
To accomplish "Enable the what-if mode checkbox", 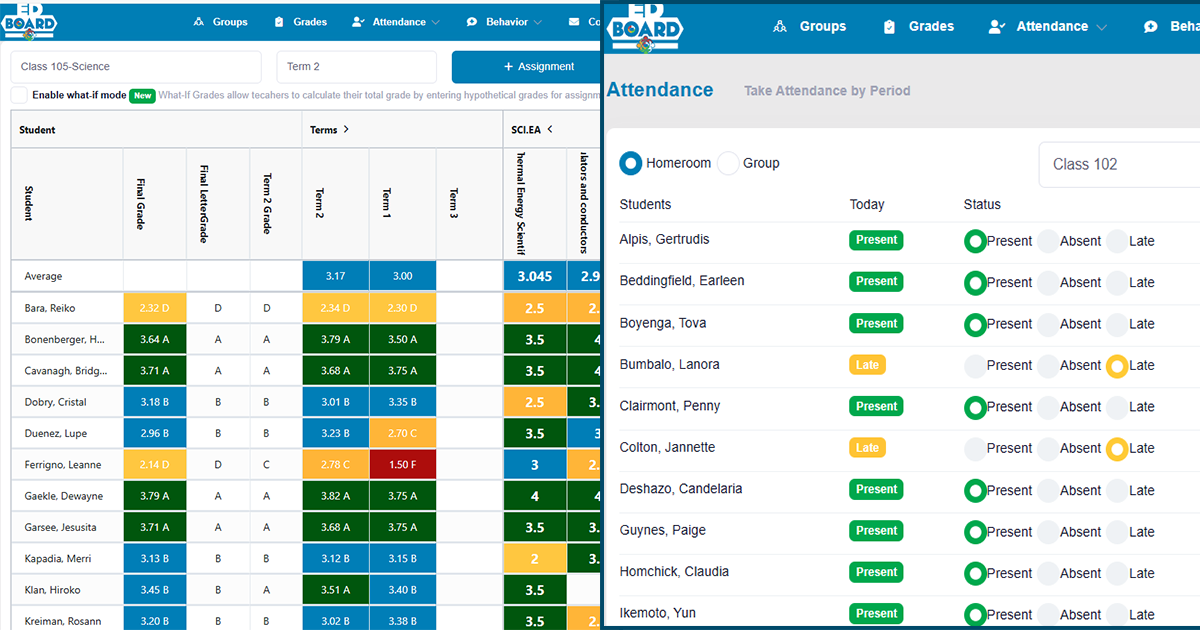I will coord(19,95).
